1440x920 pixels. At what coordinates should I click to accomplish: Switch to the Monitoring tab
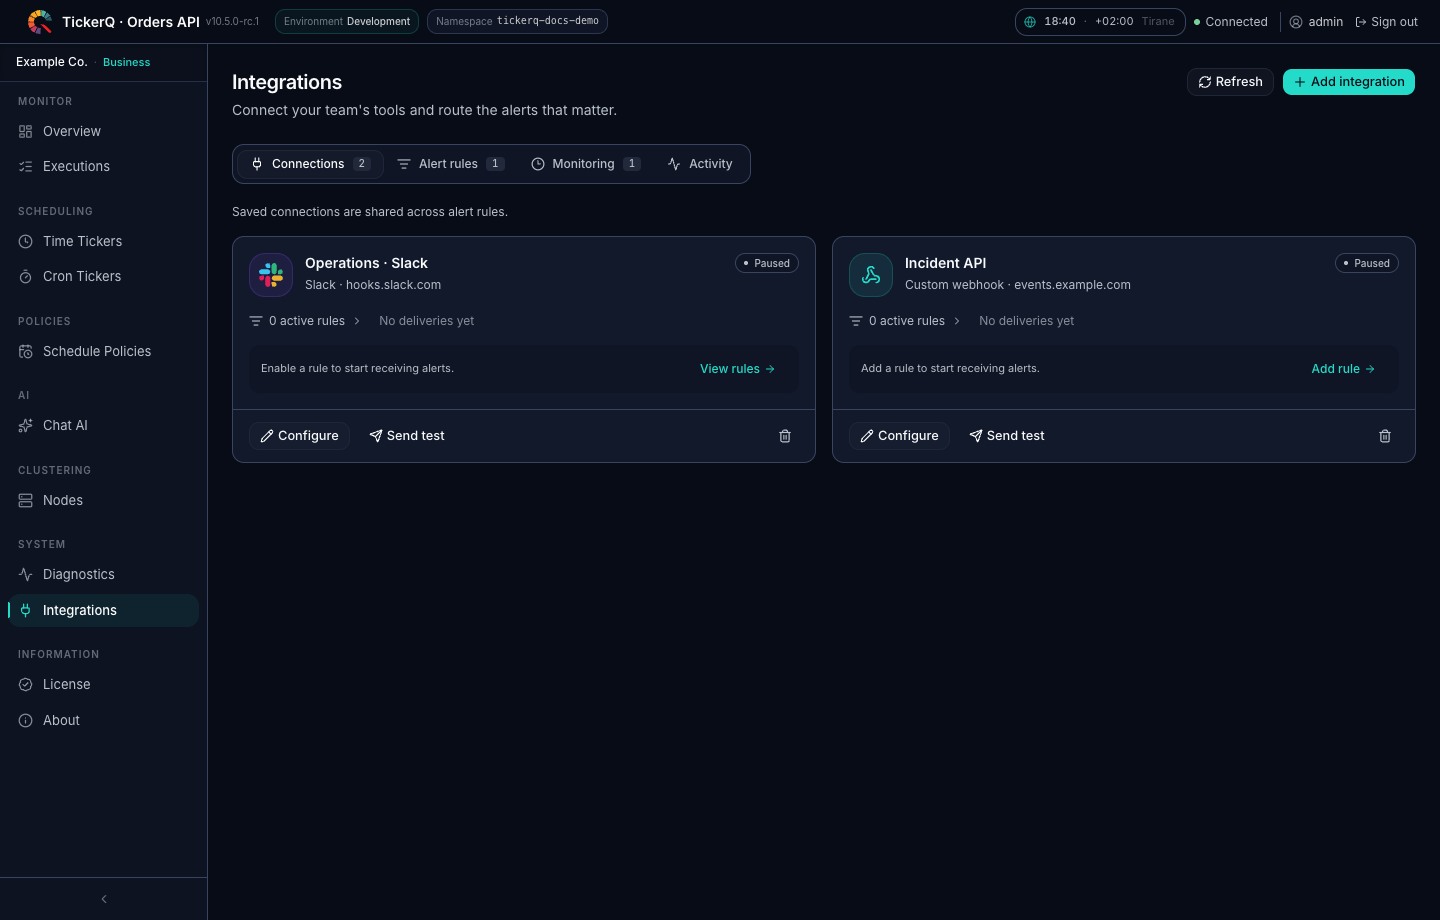point(586,164)
